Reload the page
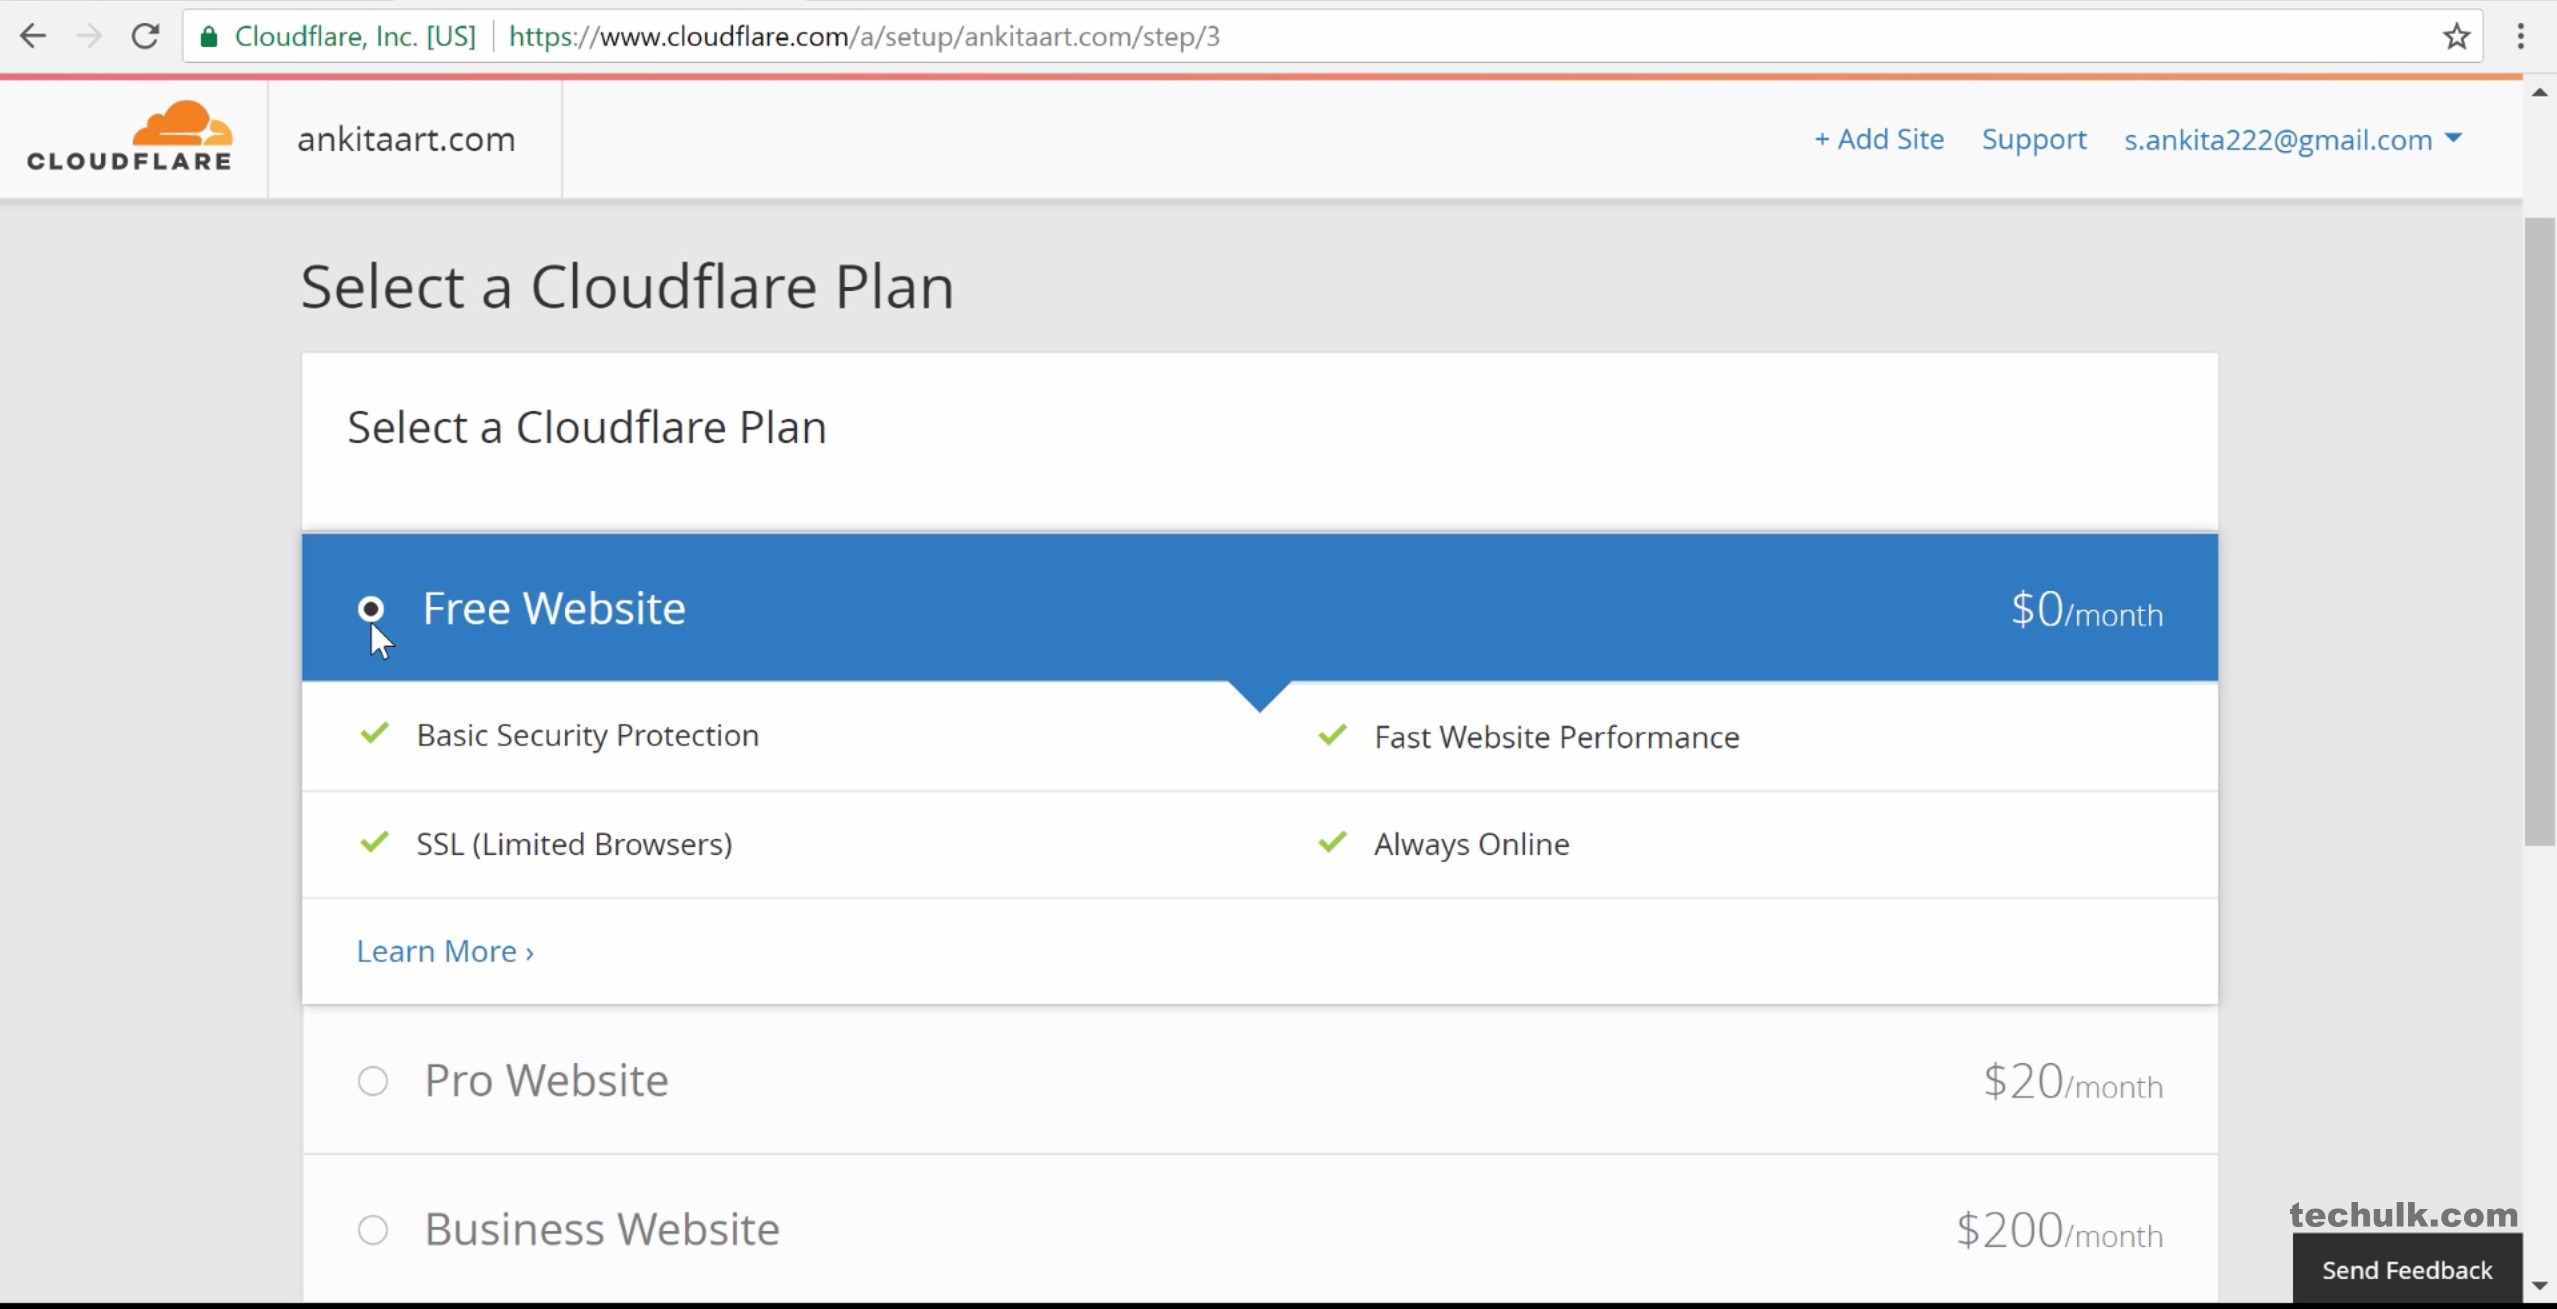 pyautogui.click(x=146, y=37)
